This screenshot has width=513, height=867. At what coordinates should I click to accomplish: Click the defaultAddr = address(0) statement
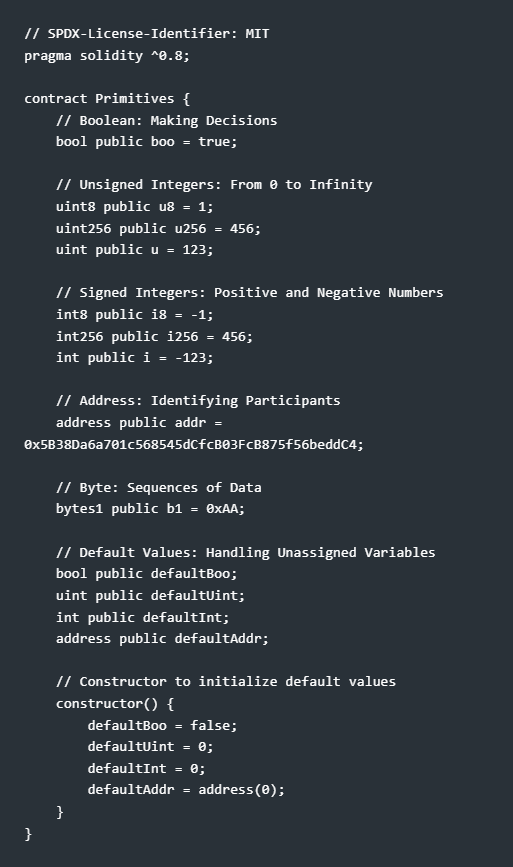[x=186, y=789]
